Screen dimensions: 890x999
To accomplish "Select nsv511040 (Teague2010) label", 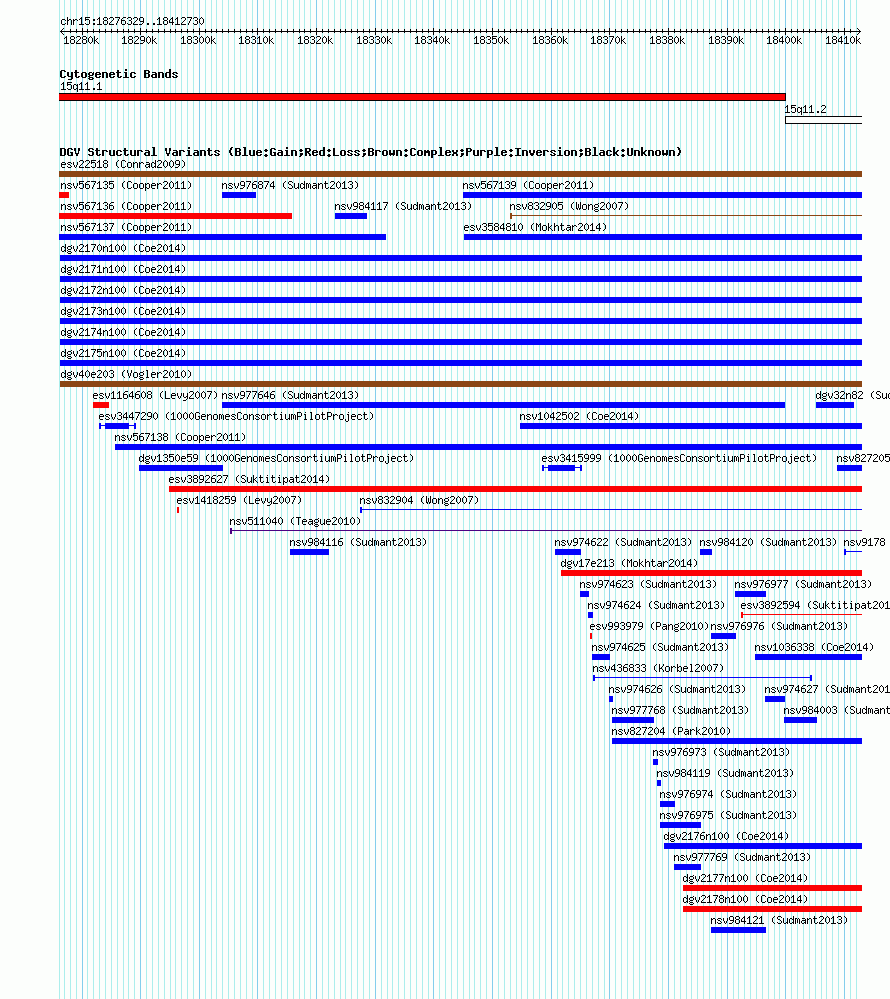I will point(295,522).
